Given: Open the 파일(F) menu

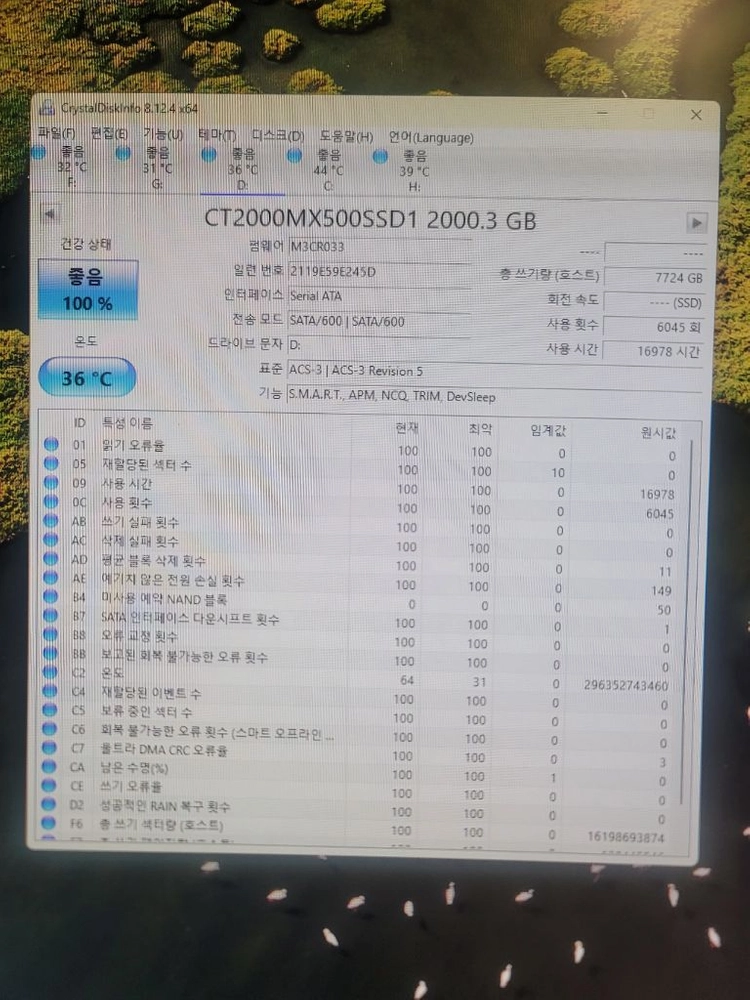Looking at the screenshot, I should tap(56, 133).
